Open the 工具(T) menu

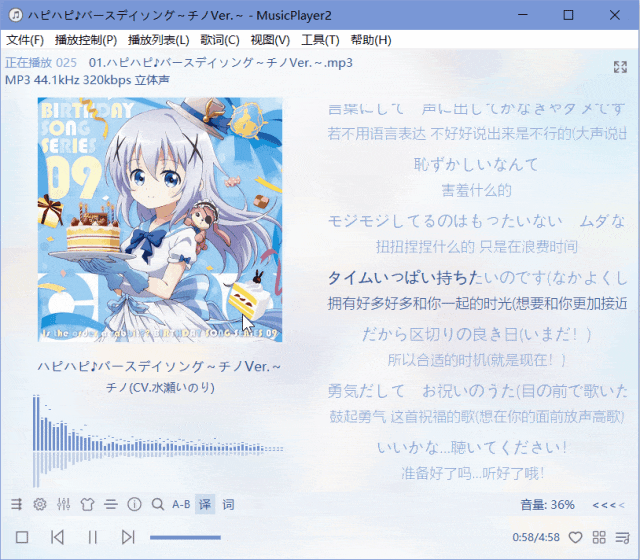click(x=320, y=40)
